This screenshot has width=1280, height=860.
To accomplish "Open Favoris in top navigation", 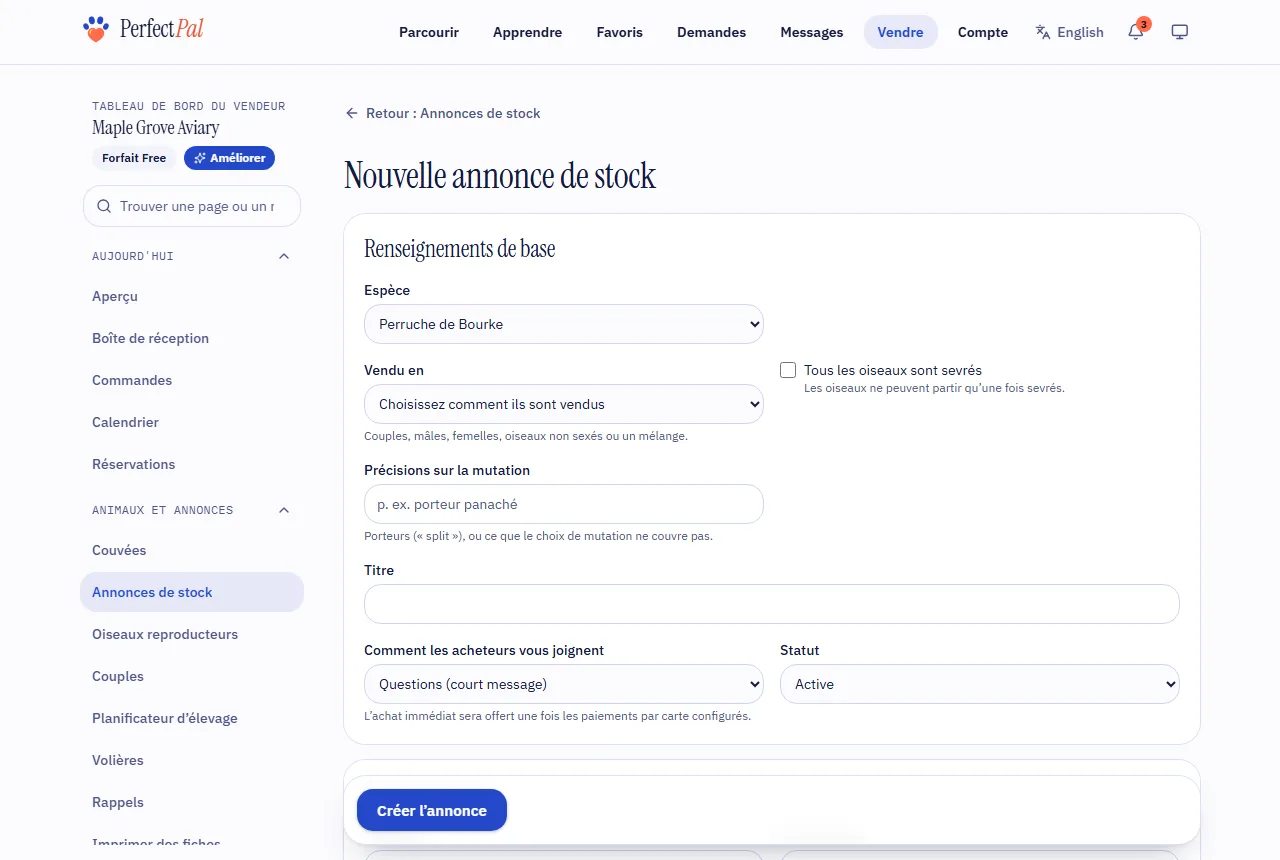I will 620,32.
